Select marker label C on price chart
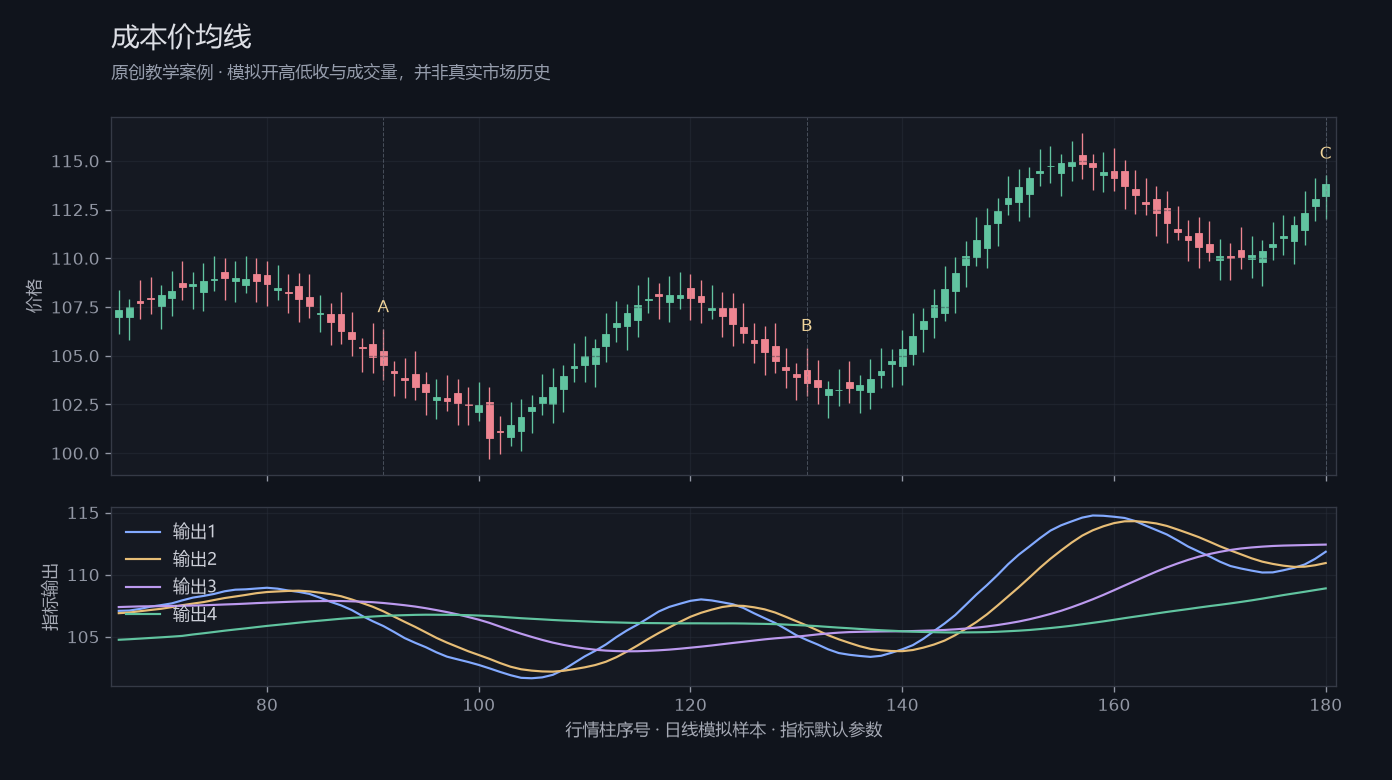 tap(1326, 154)
